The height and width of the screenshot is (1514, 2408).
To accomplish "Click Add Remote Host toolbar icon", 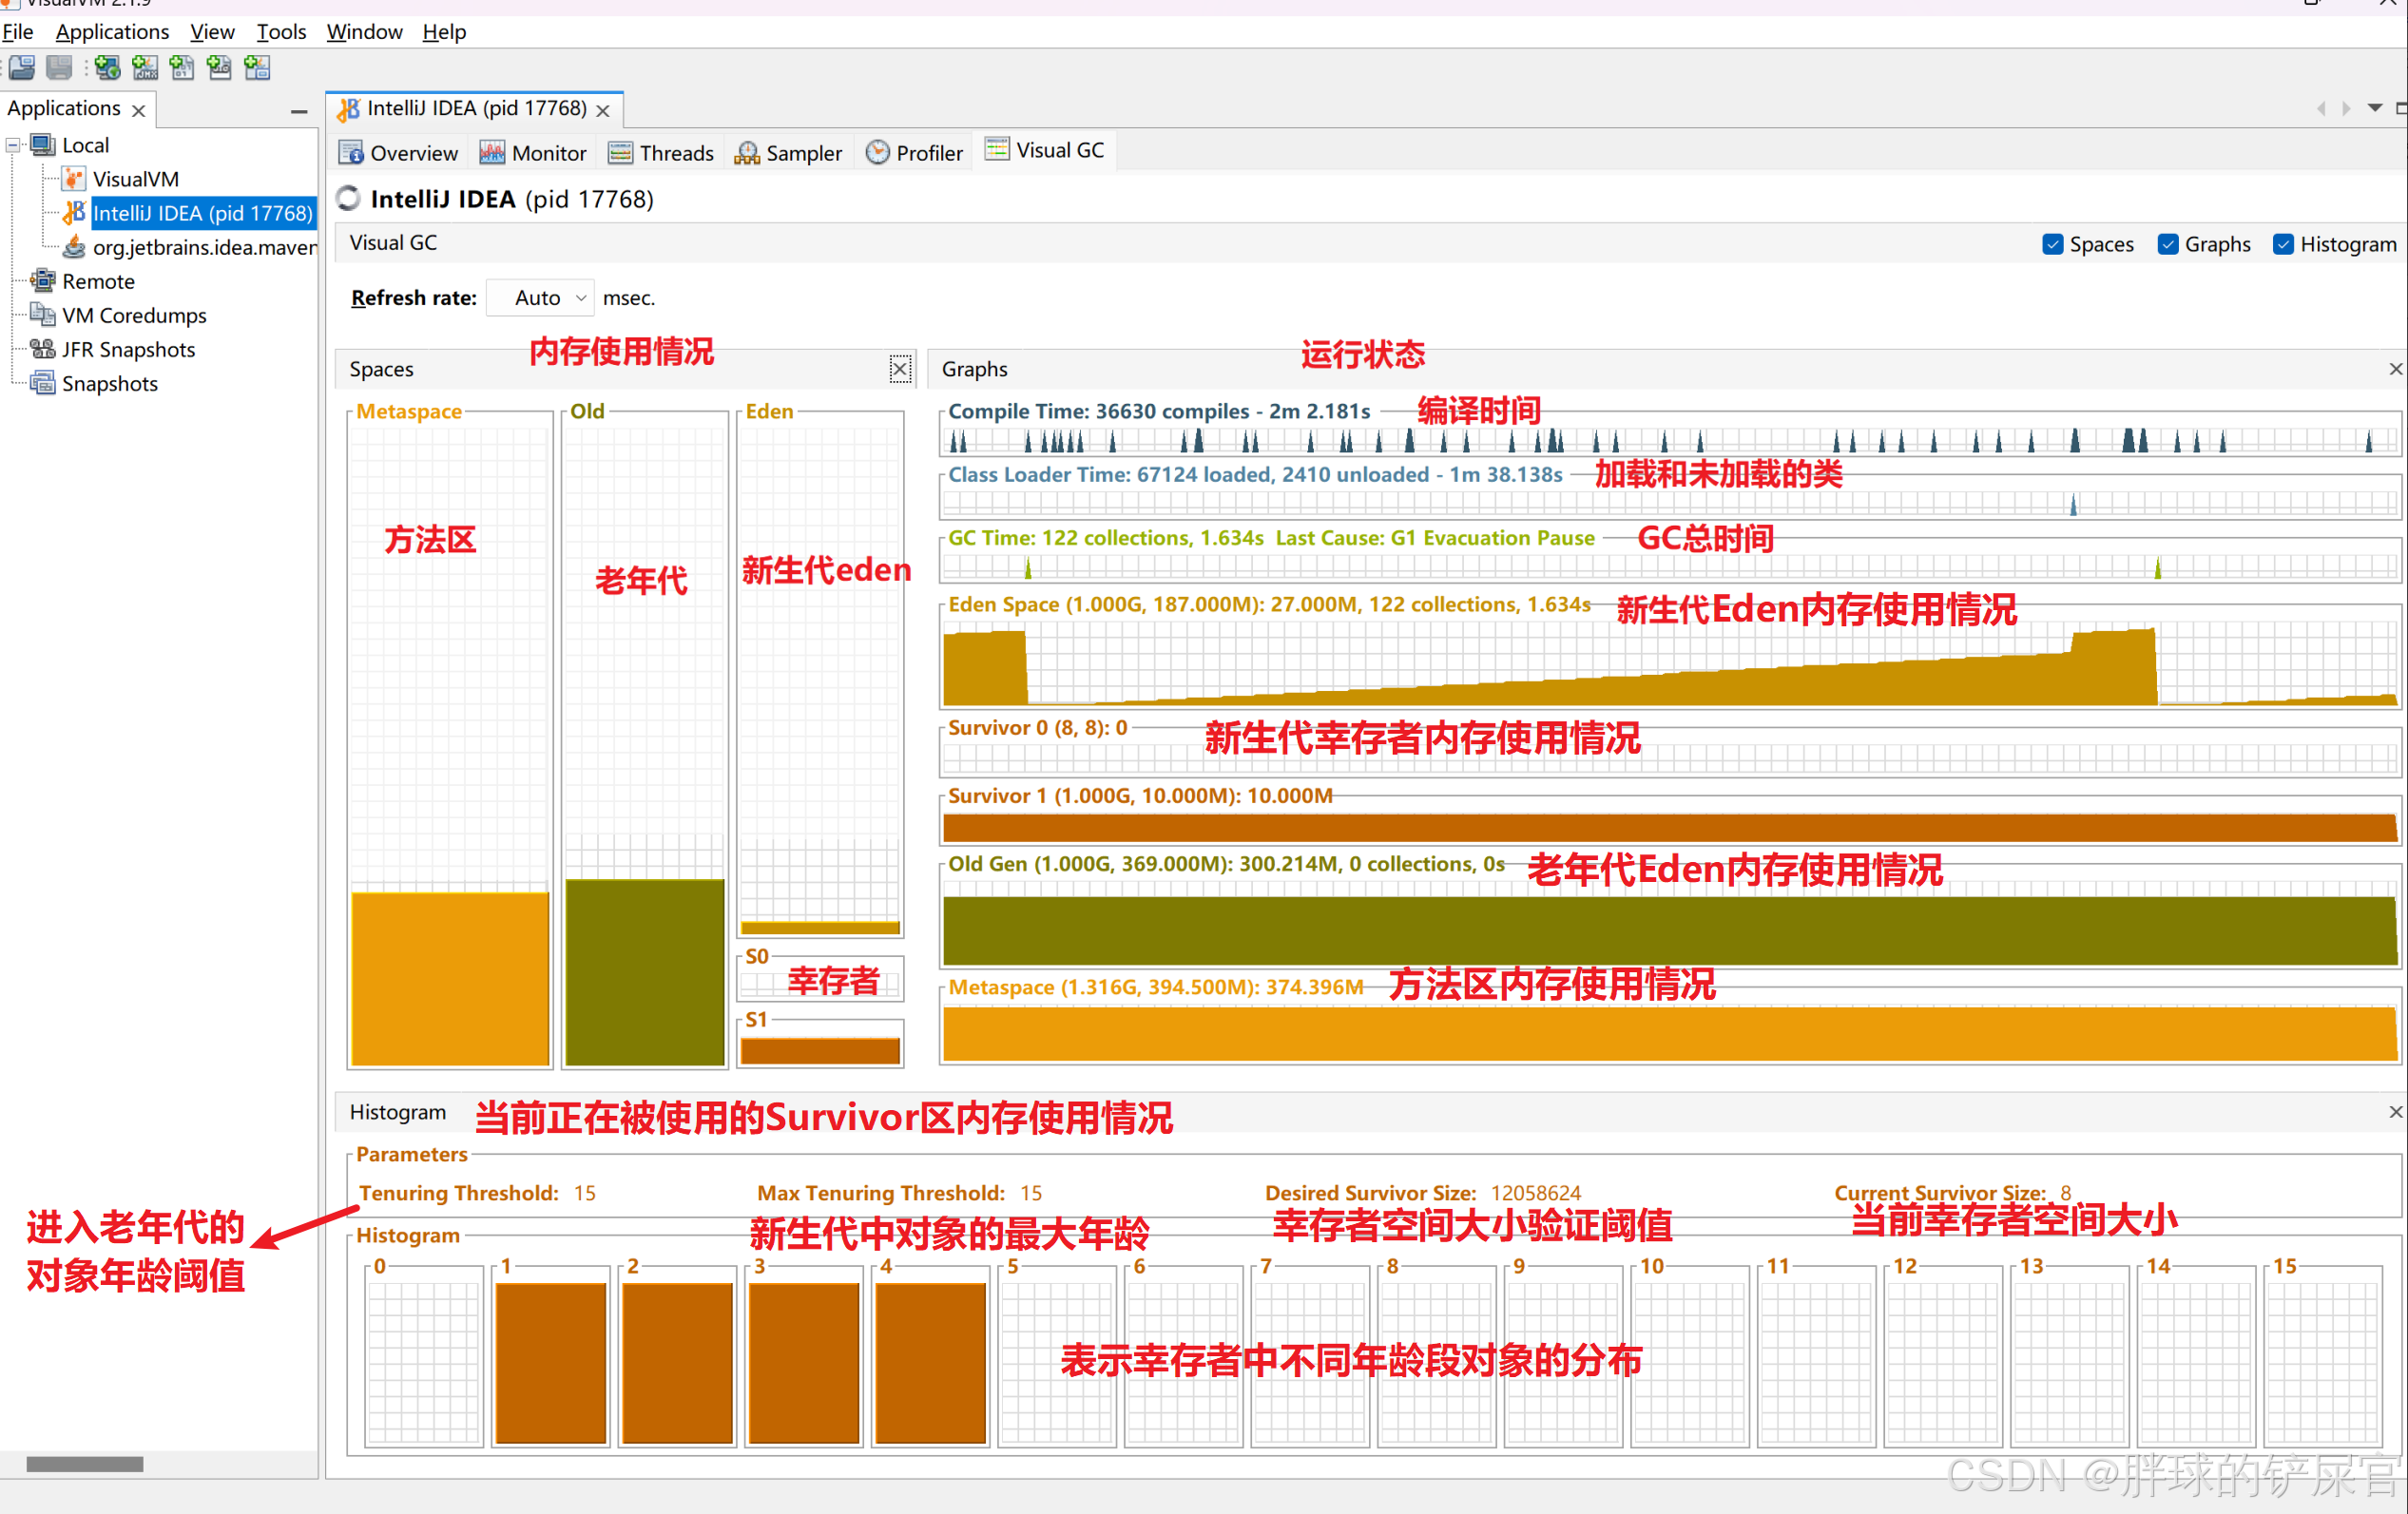I will tap(108, 68).
